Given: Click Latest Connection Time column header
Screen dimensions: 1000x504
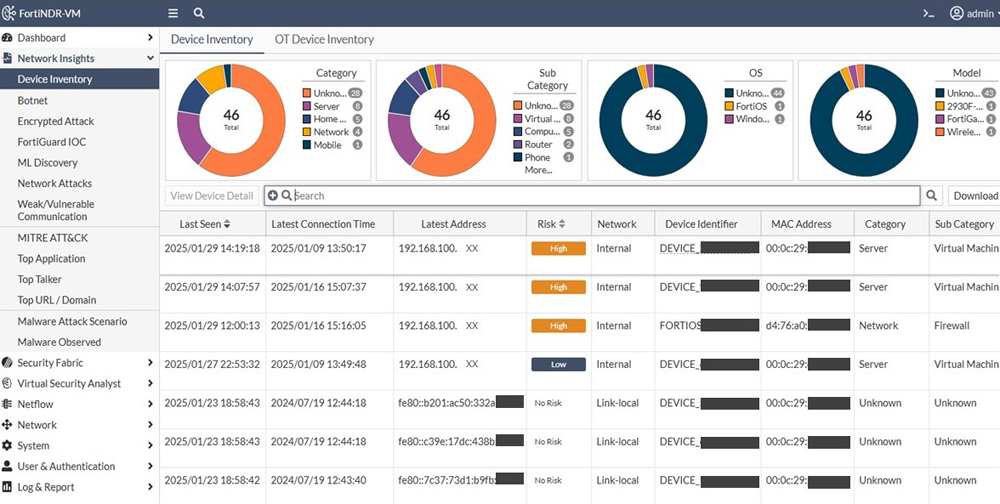Looking at the screenshot, I should pos(323,225).
